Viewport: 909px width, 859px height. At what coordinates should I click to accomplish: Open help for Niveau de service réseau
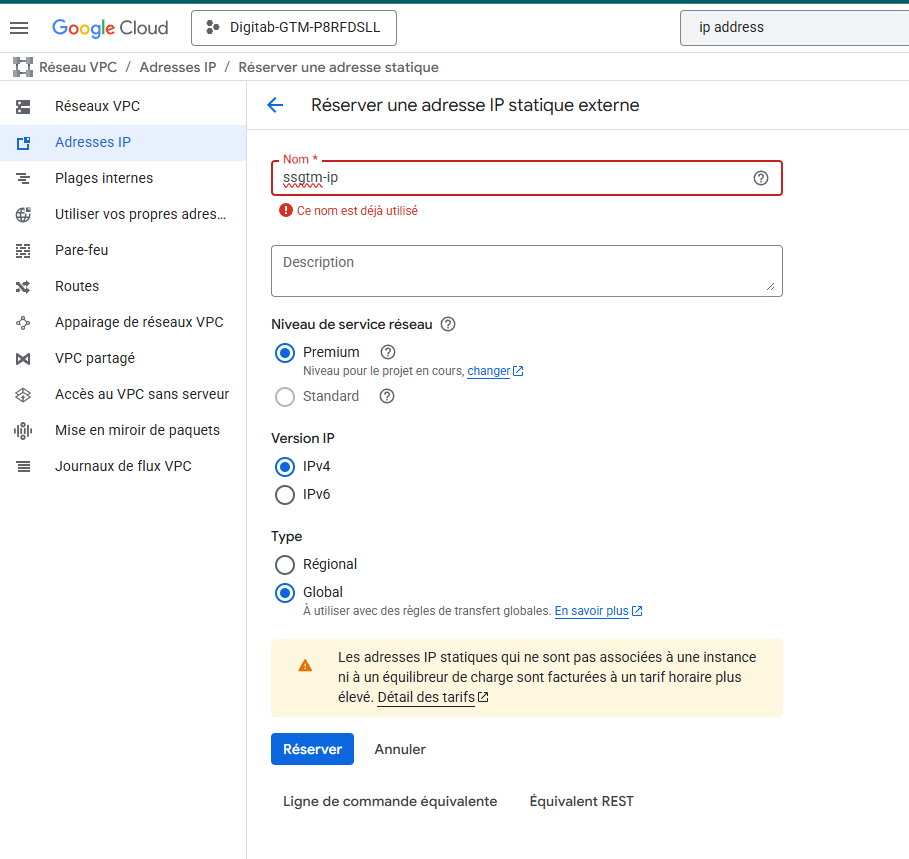pyautogui.click(x=448, y=324)
